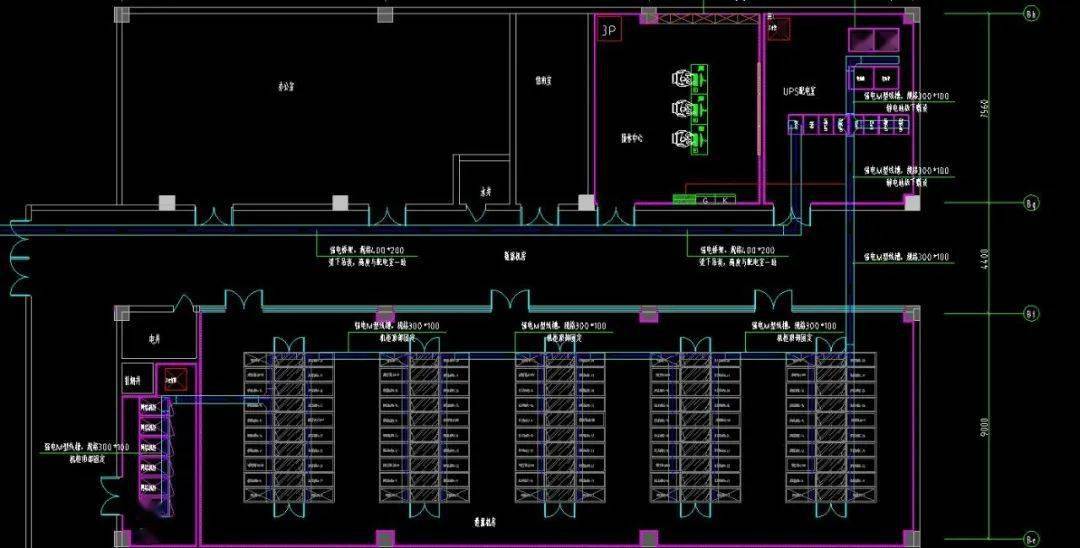Pick the bottom-right grid axis bubble
The height and width of the screenshot is (548, 1080).
(1031, 539)
